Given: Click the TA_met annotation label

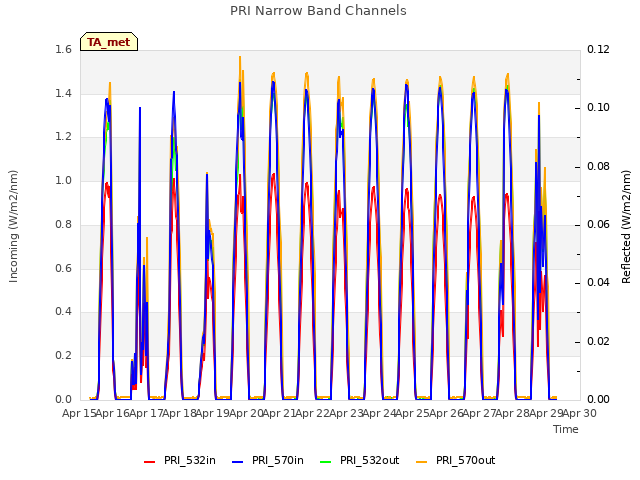Looking at the screenshot, I should point(109,42).
